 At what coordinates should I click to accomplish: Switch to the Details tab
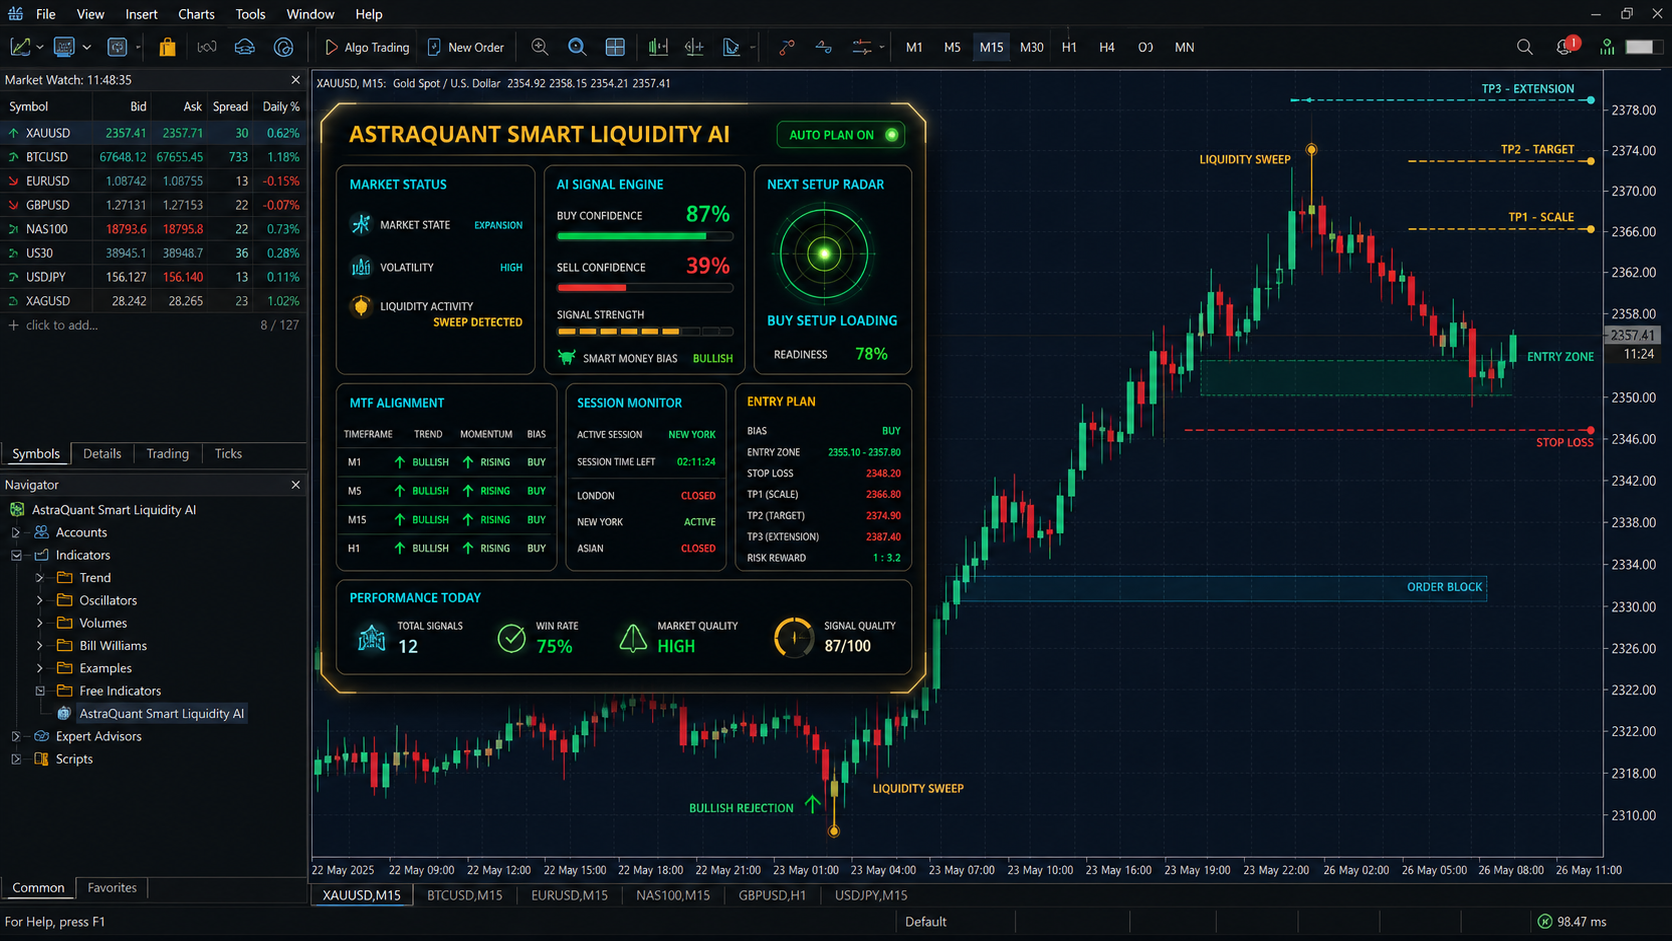point(102,454)
